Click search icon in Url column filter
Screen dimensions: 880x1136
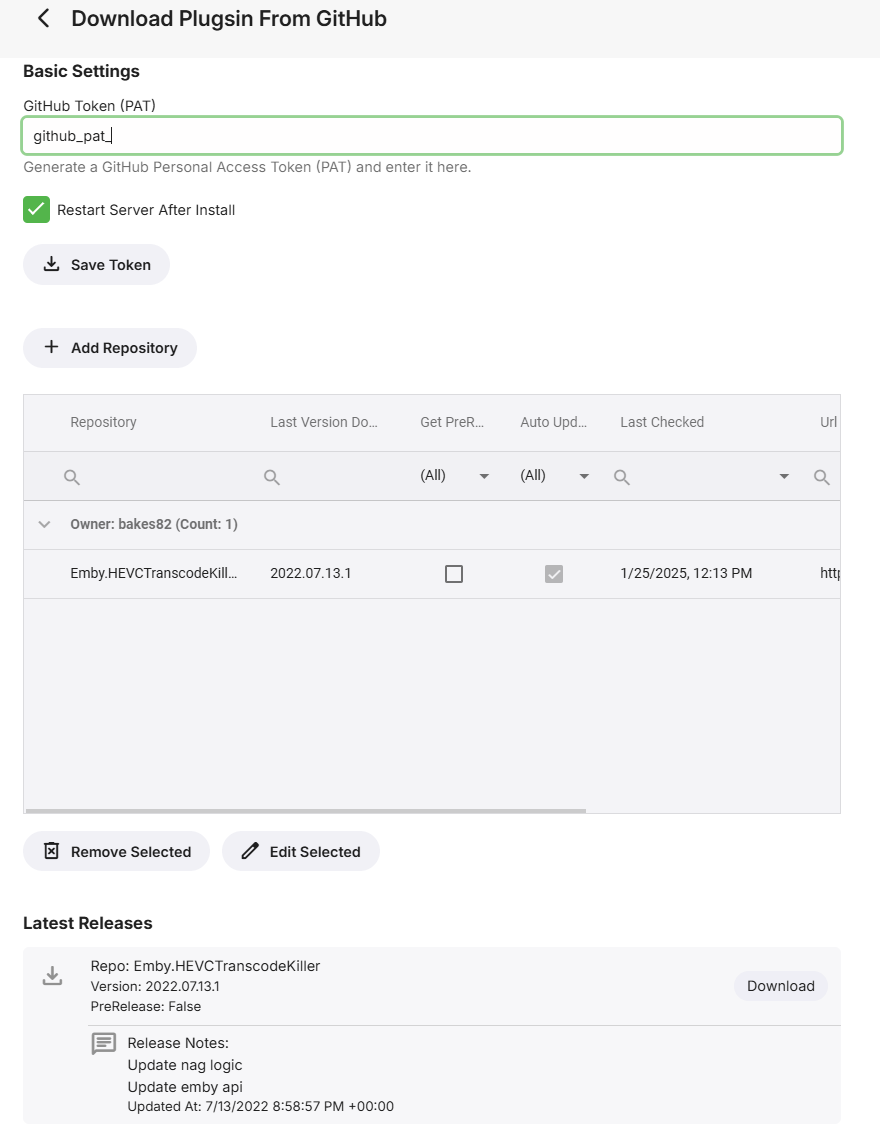(822, 478)
